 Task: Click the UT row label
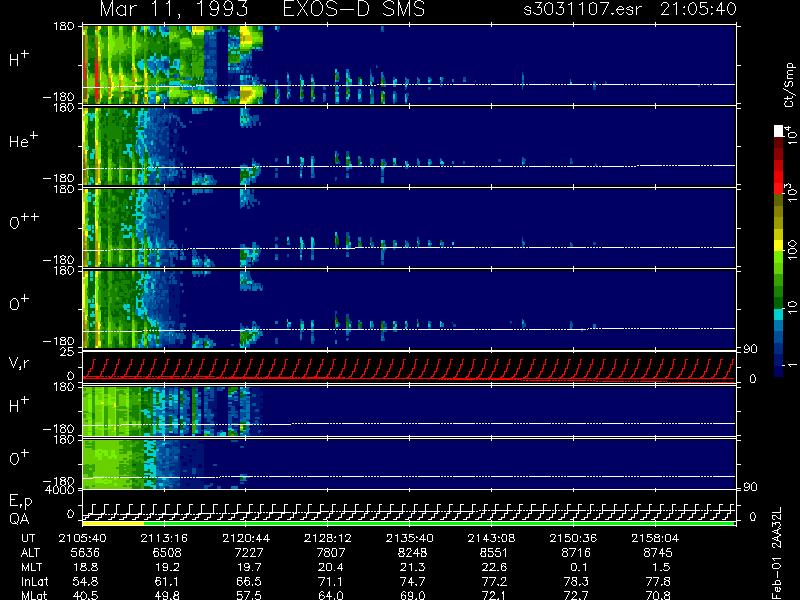coord(28,538)
